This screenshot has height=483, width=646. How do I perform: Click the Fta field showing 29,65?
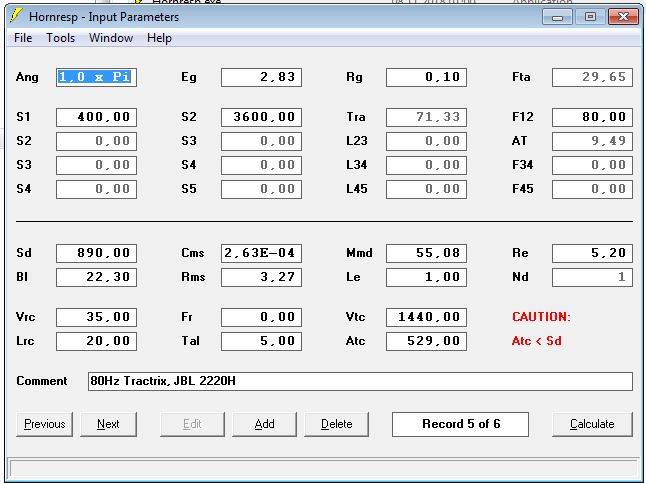(x=592, y=77)
